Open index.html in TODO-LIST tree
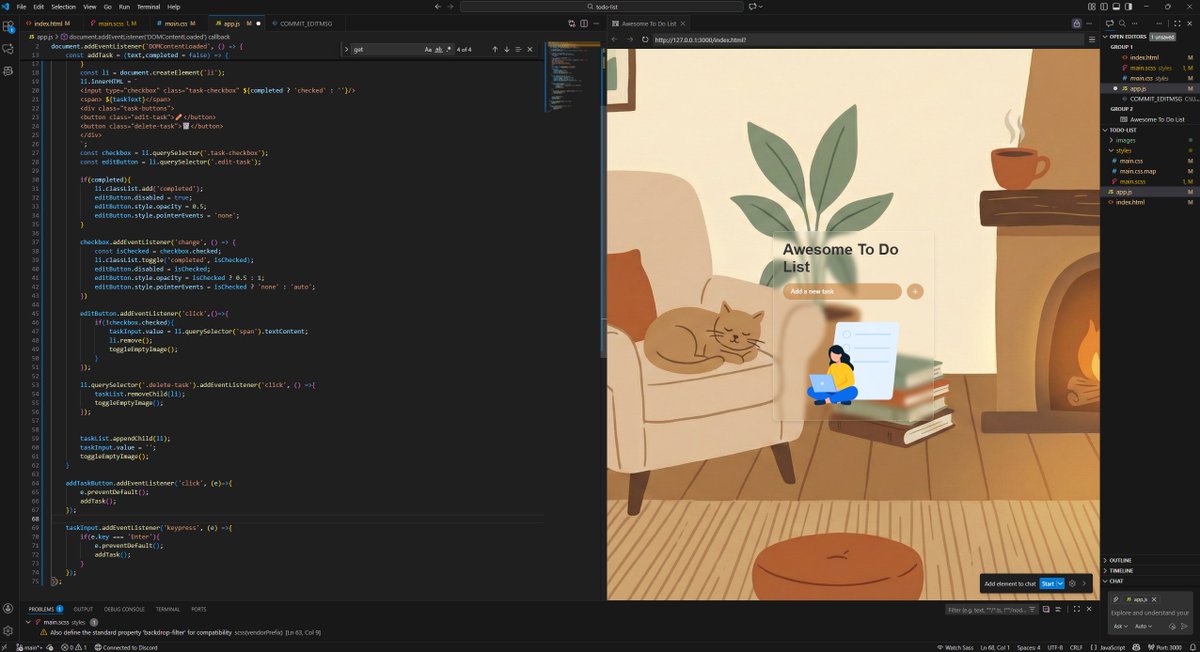The width and height of the screenshot is (1200, 652). pos(1130,202)
